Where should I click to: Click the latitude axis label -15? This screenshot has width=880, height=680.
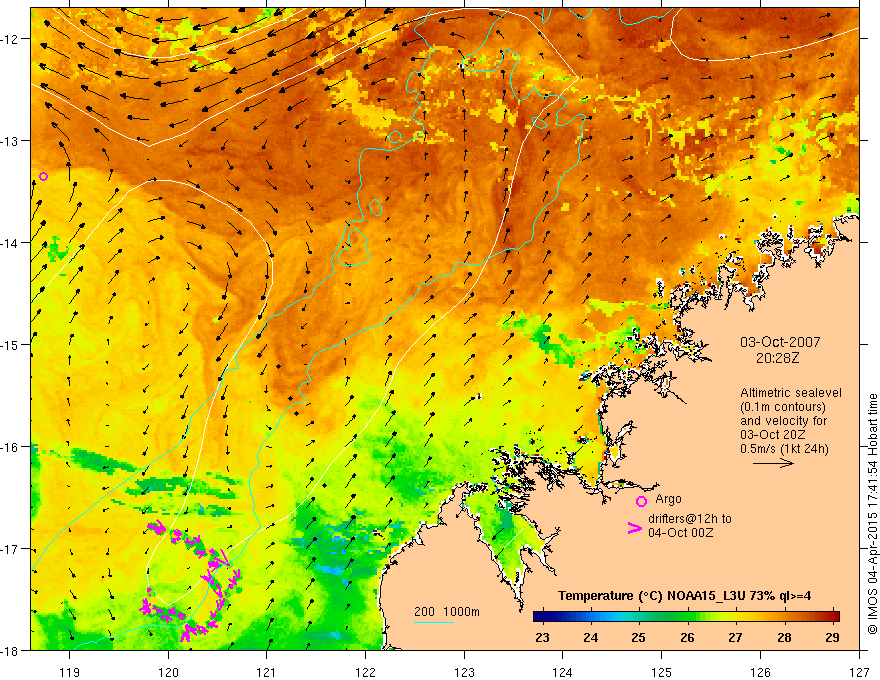pos(11,344)
